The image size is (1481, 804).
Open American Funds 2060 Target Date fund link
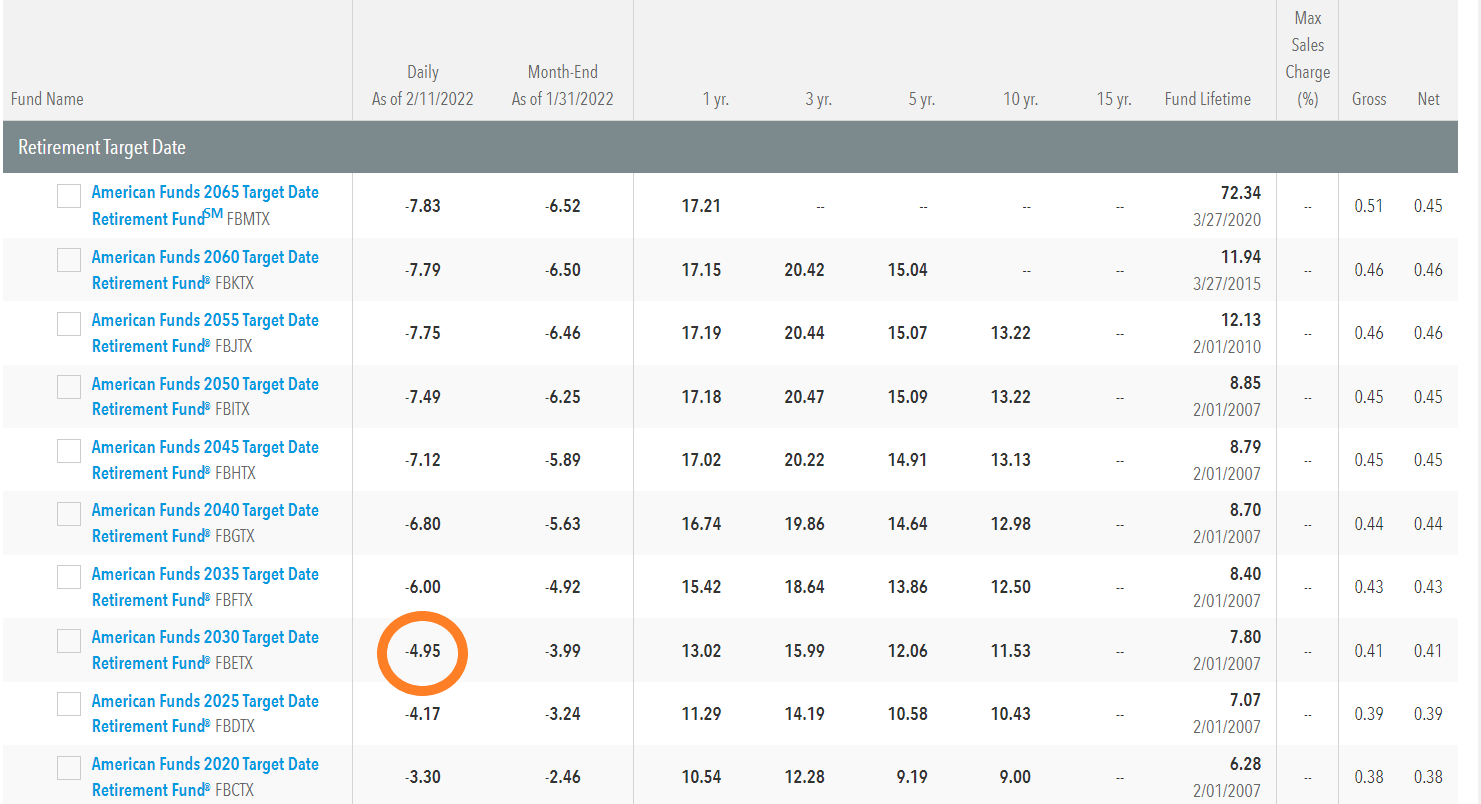coord(205,270)
